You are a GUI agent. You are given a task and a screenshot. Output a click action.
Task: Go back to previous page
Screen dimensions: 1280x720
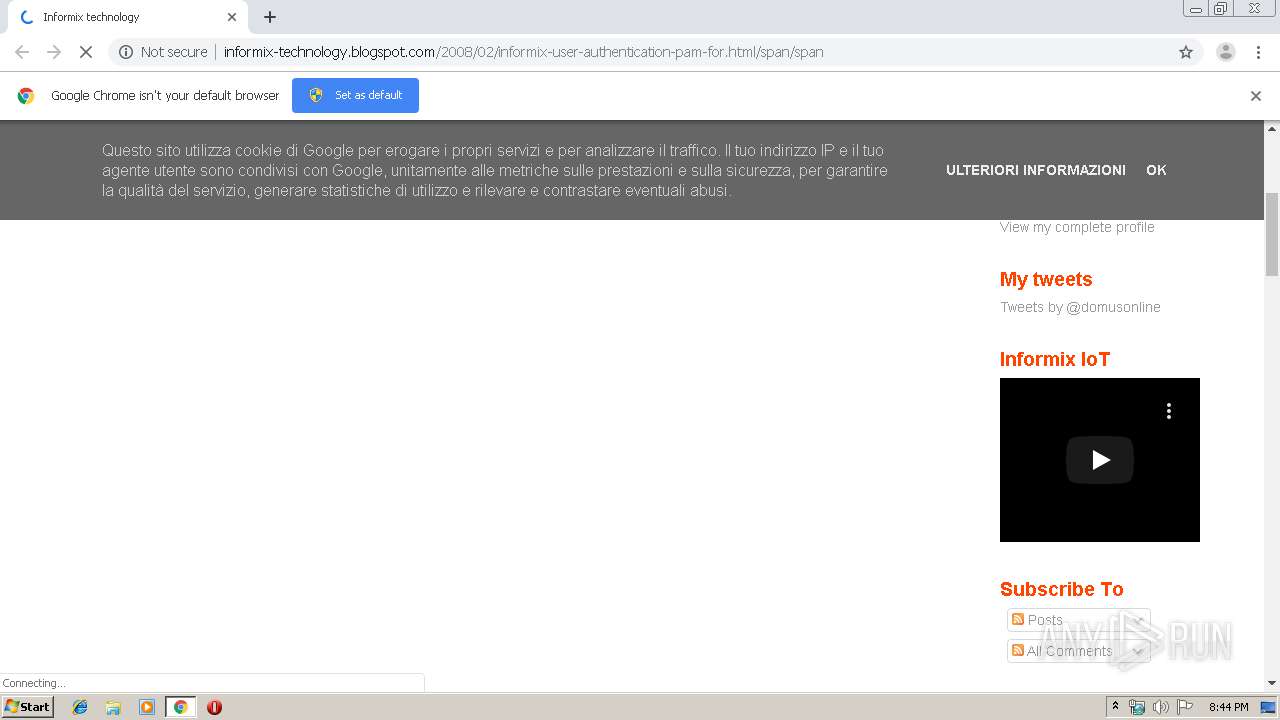pyautogui.click(x=22, y=52)
